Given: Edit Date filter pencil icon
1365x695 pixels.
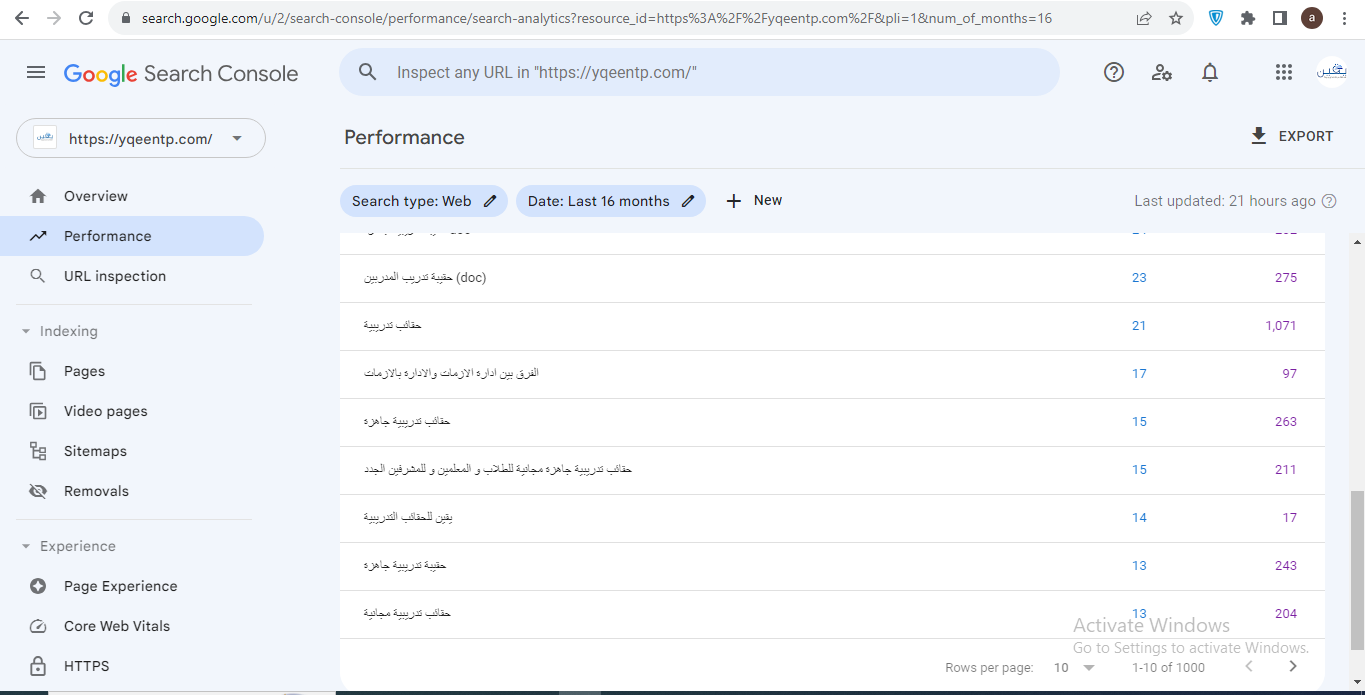Looking at the screenshot, I should [x=688, y=201].
